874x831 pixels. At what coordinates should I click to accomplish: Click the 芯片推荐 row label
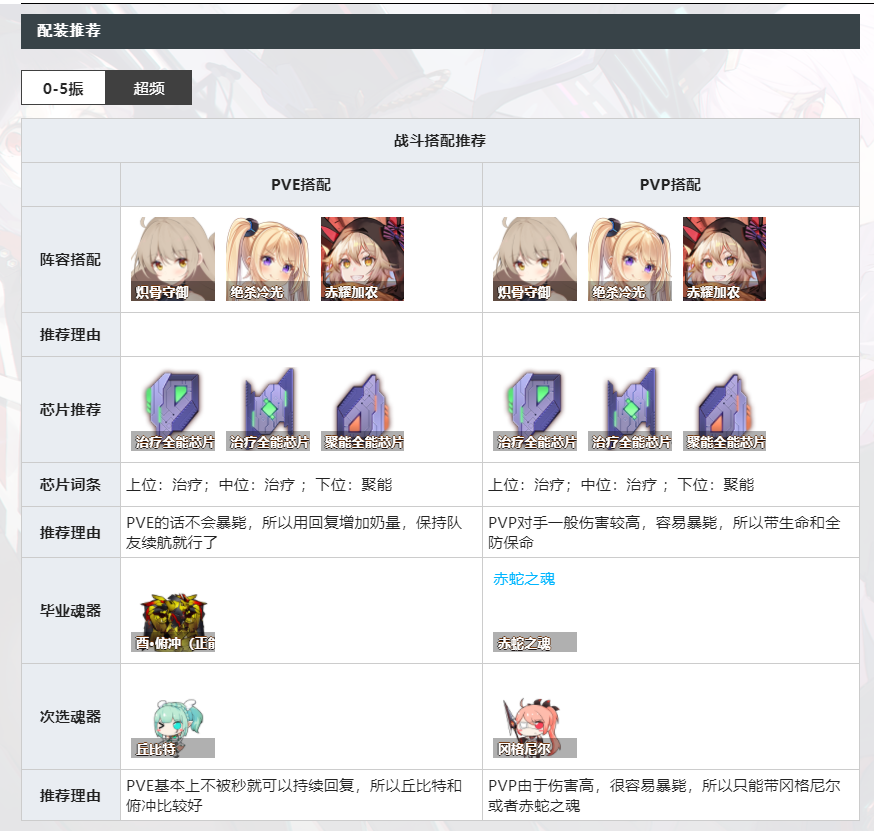(70, 410)
